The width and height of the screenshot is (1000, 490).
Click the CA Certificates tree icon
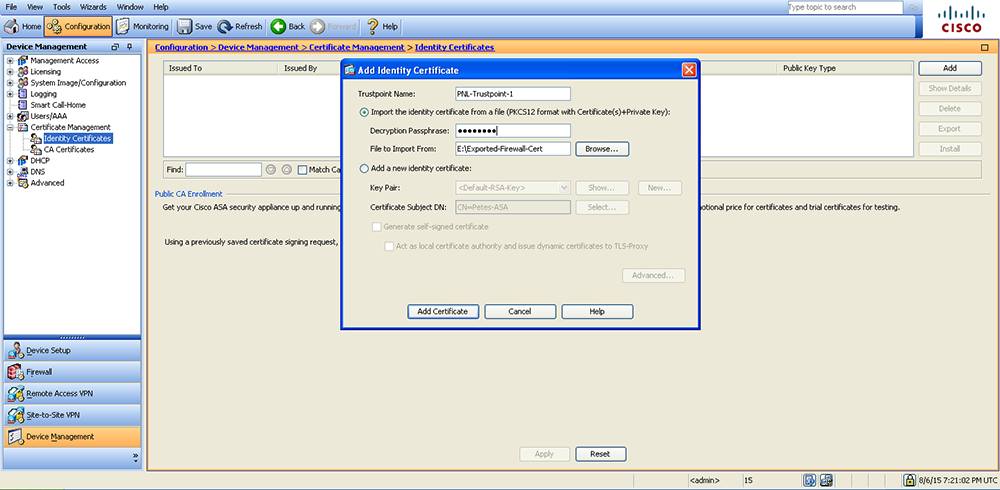click(36, 149)
